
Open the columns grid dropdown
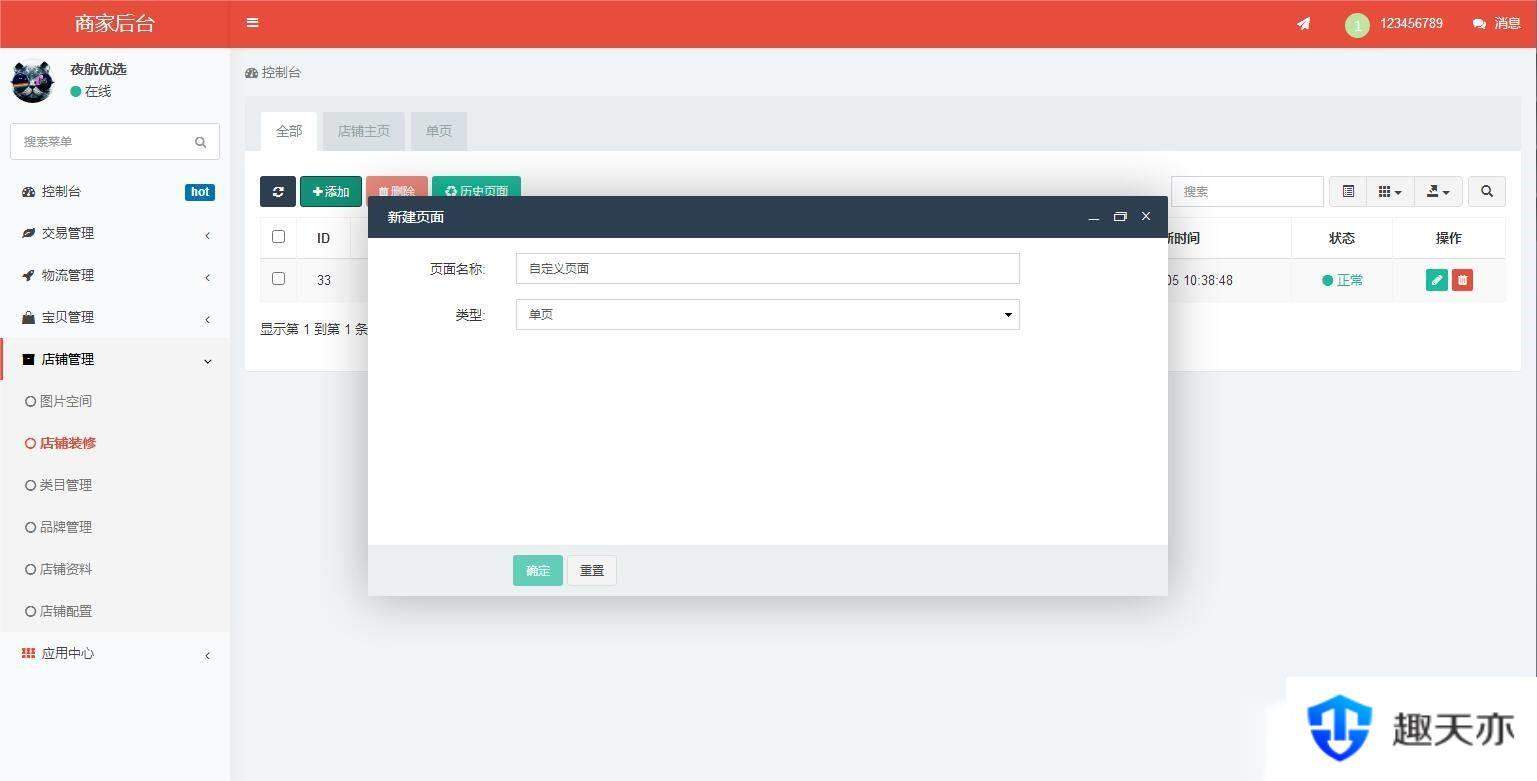click(x=1390, y=191)
